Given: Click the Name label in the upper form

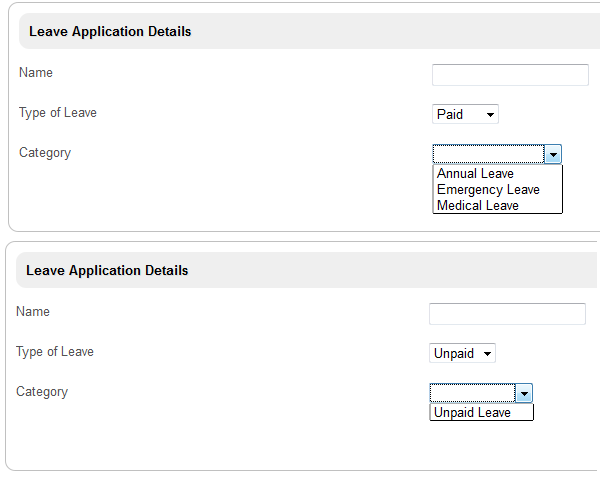Looking at the screenshot, I should pos(36,73).
